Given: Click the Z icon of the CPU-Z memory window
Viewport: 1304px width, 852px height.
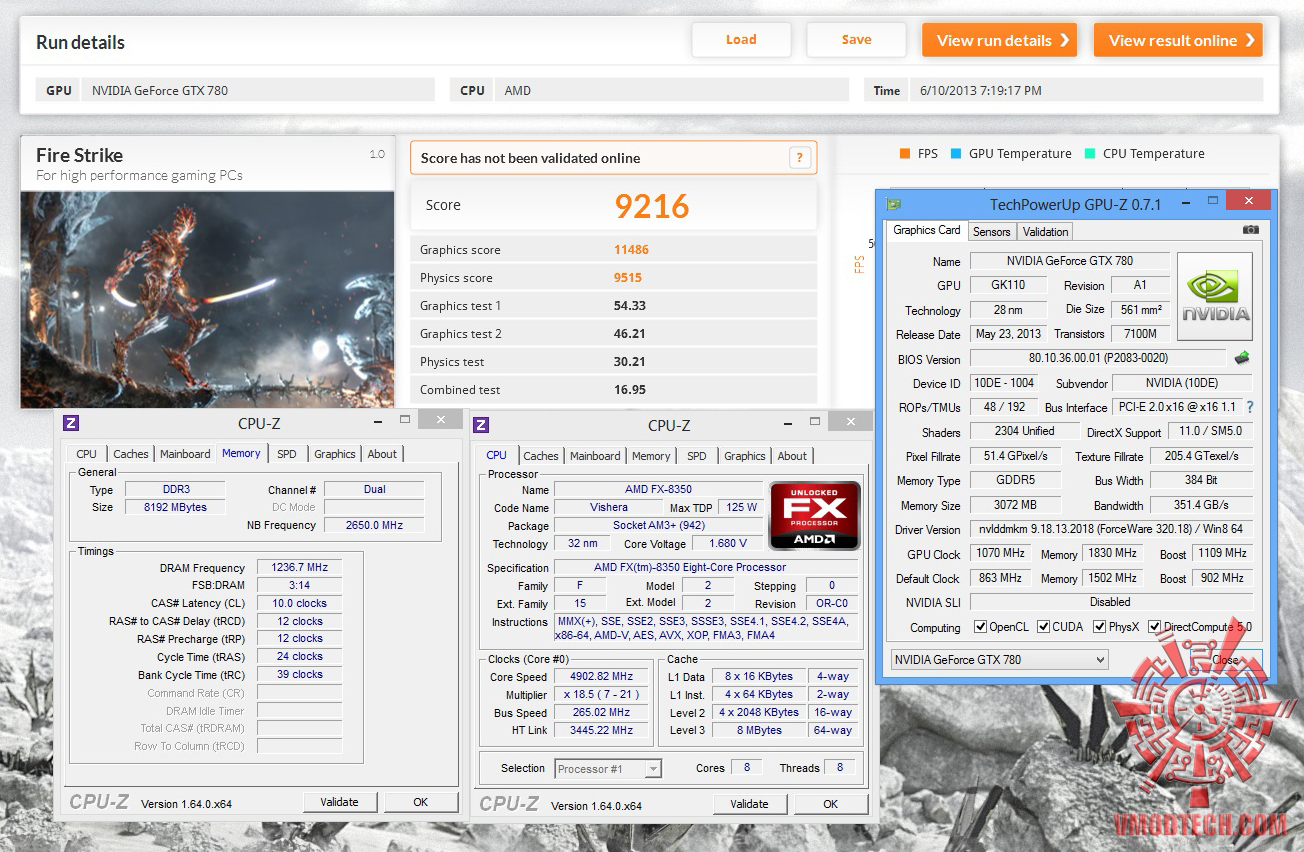Looking at the screenshot, I should tap(71, 423).
